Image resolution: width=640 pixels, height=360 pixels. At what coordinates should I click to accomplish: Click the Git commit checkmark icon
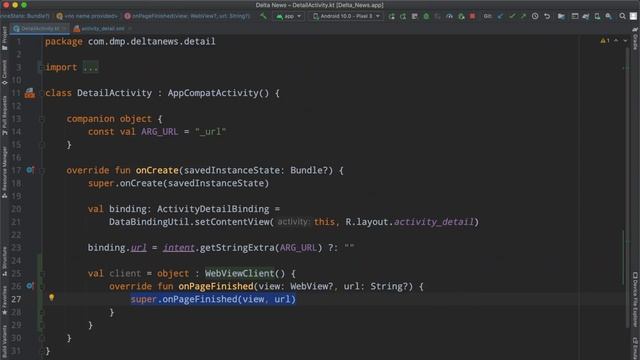click(x=512, y=16)
